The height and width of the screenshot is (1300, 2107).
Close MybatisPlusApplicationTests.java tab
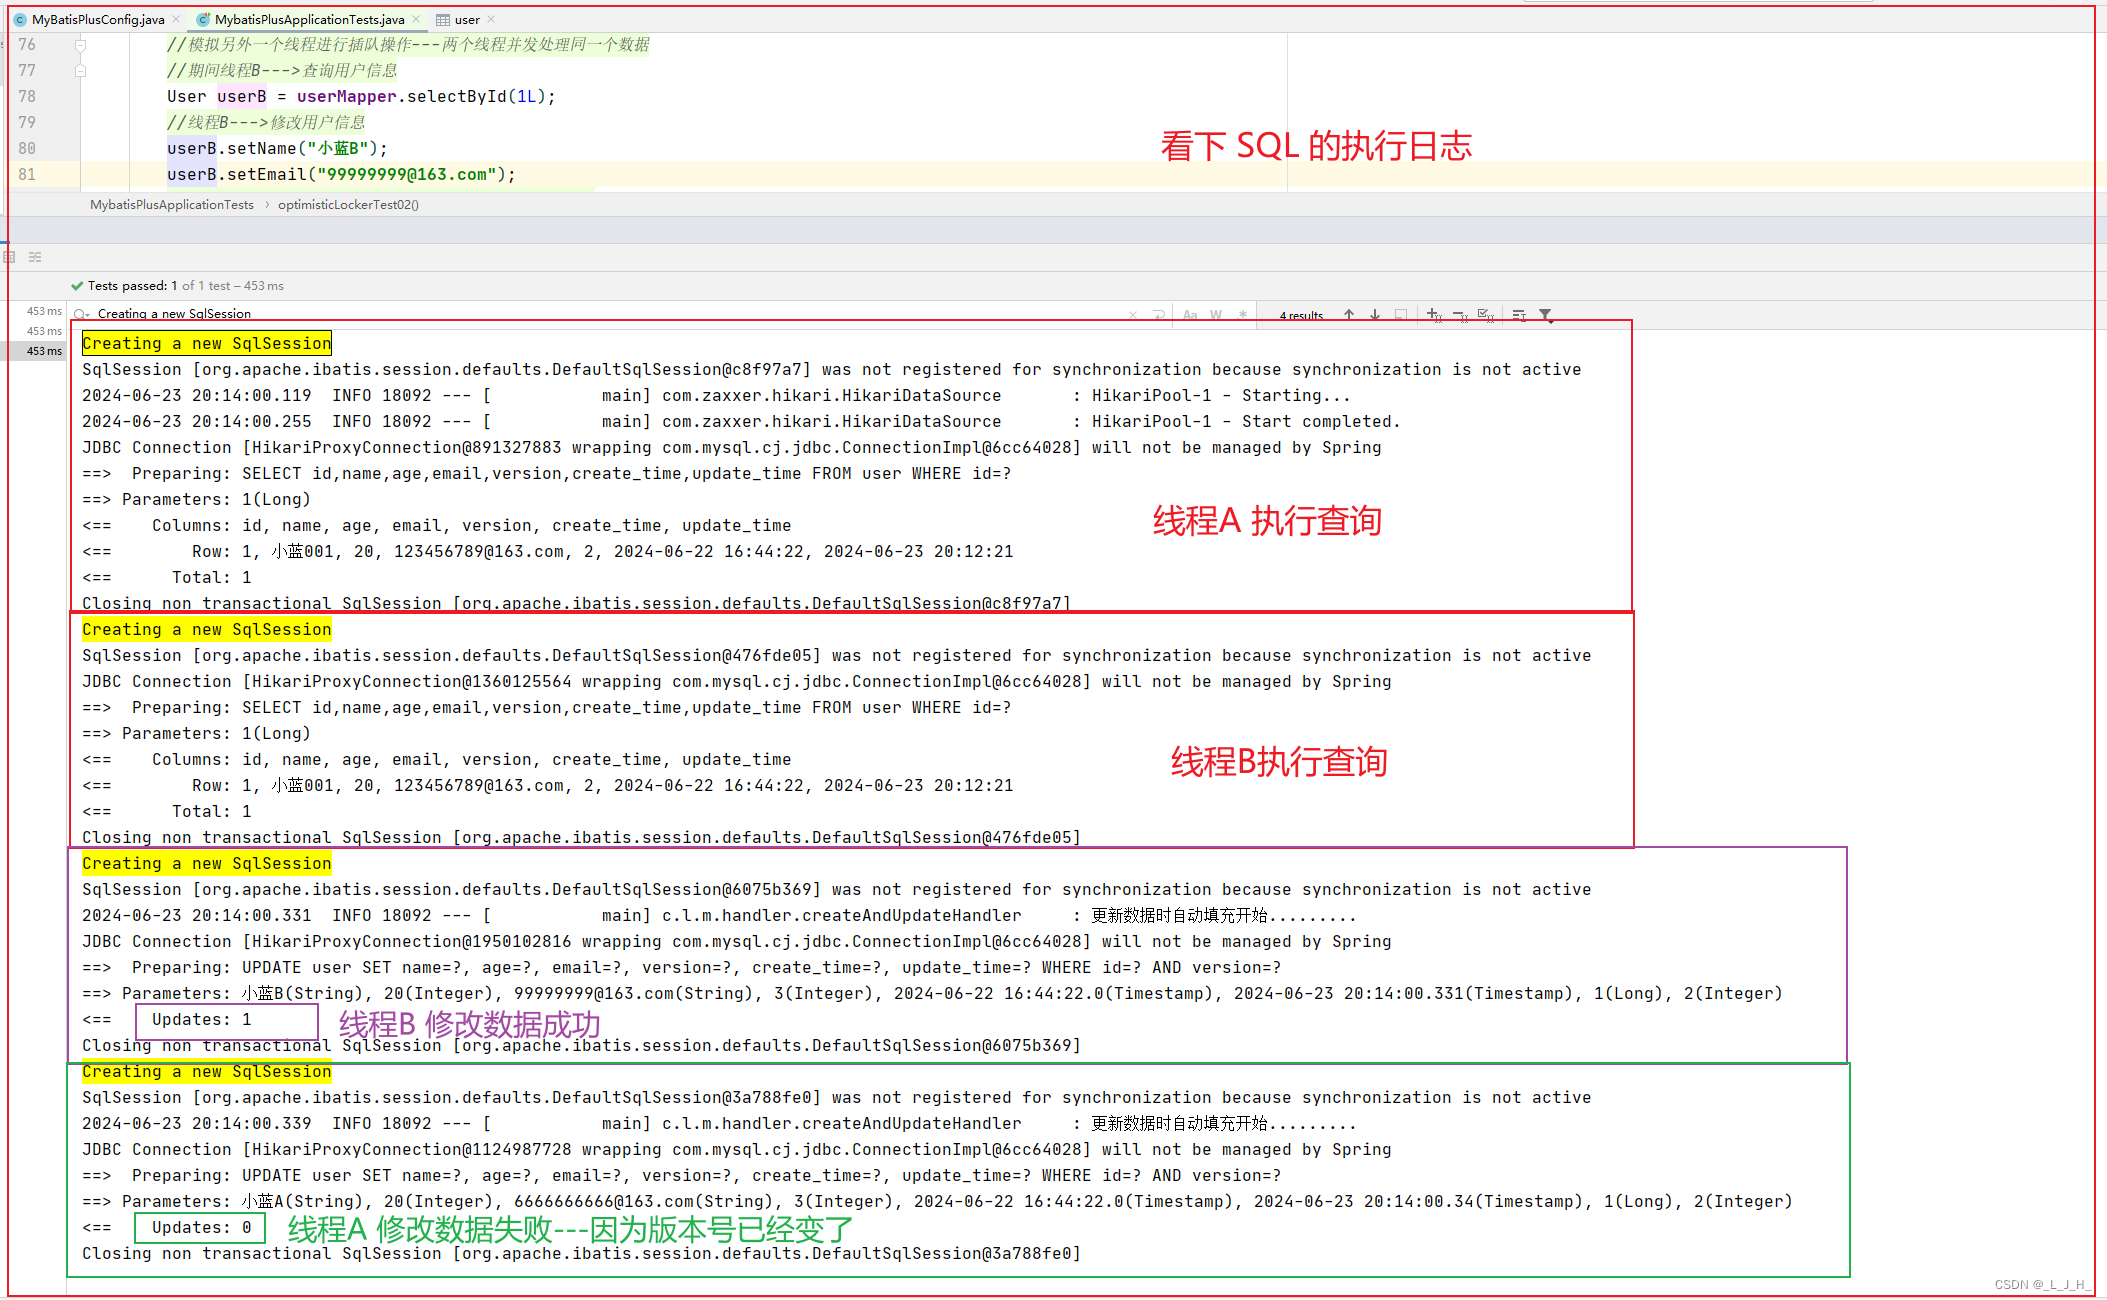tap(417, 19)
